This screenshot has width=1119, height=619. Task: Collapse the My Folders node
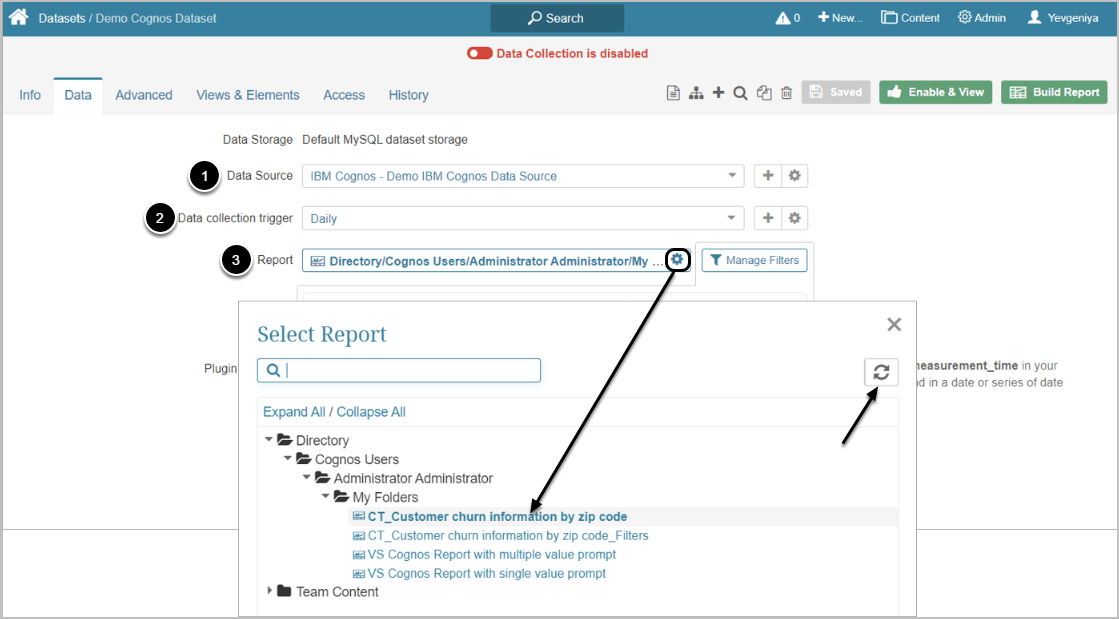pyautogui.click(x=325, y=496)
